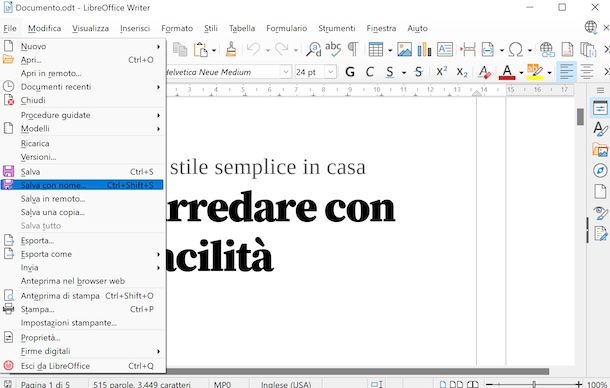Click the Clone Formatting paintbrush icon

click(x=231, y=49)
